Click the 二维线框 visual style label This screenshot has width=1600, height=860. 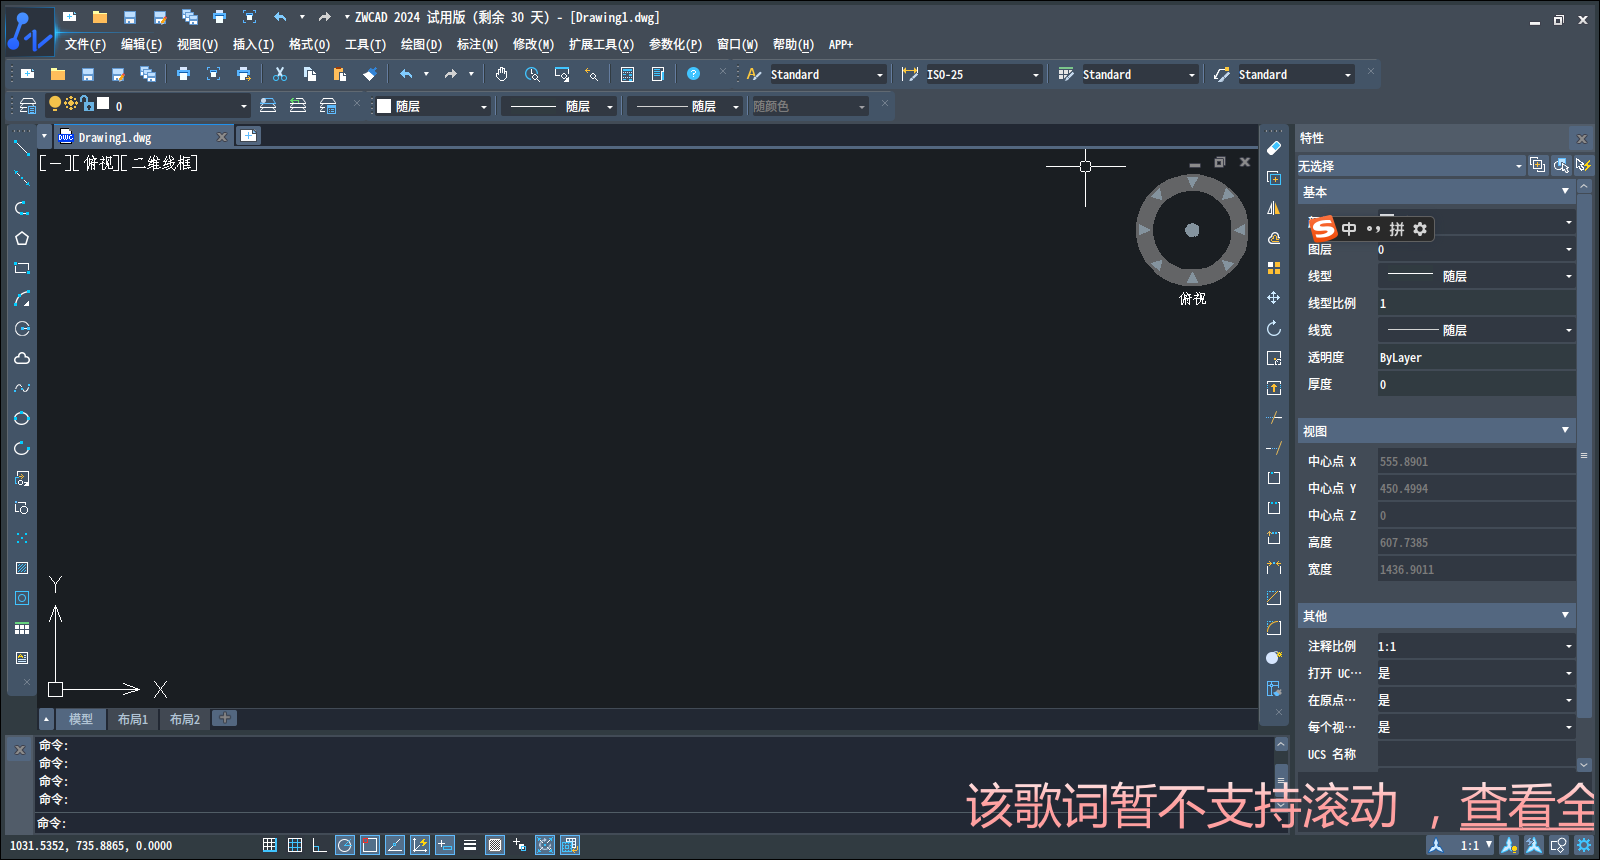pos(164,163)
